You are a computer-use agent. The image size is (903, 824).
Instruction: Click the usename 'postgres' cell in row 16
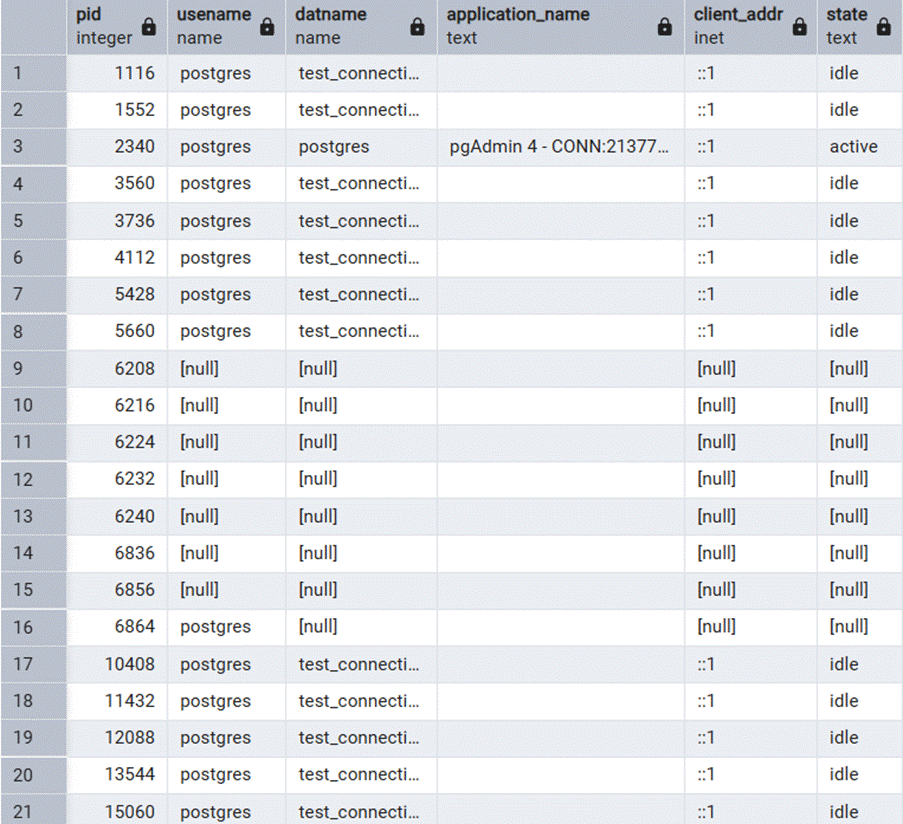[226, 626]
